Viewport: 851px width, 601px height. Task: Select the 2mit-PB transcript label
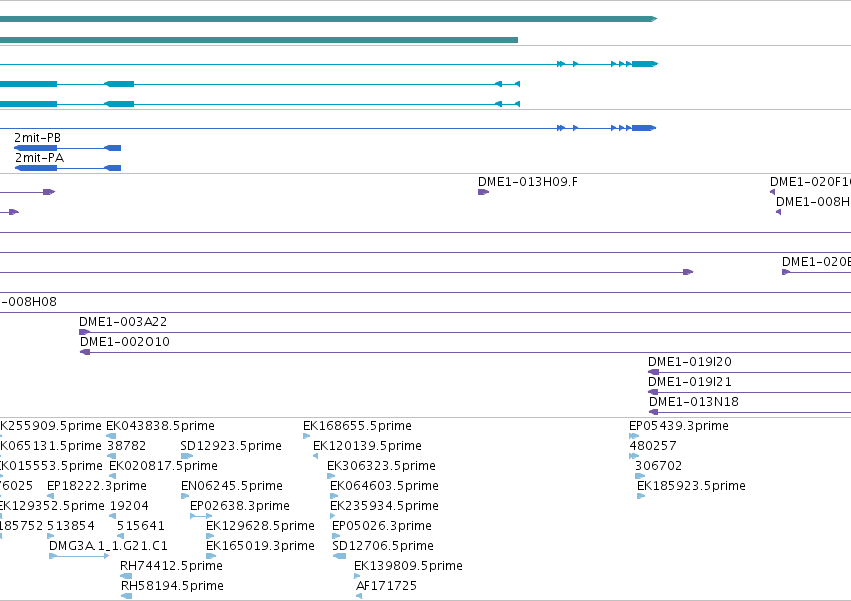pyautogui.click(x=37, y=138)
